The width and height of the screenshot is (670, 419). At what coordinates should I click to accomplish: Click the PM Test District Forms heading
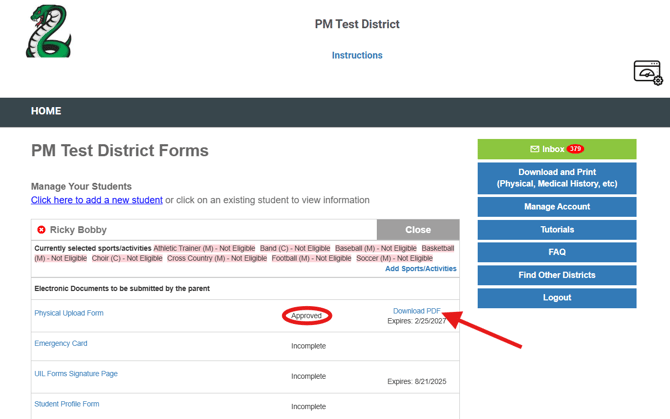(120, 151)
